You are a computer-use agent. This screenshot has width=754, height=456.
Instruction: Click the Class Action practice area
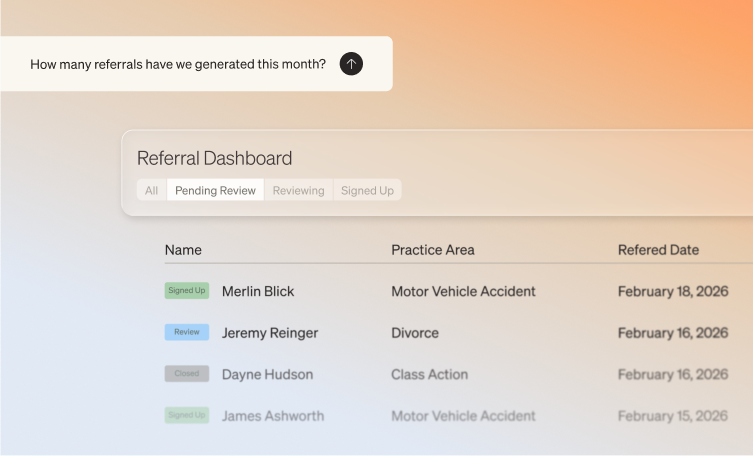coord(429,374)
